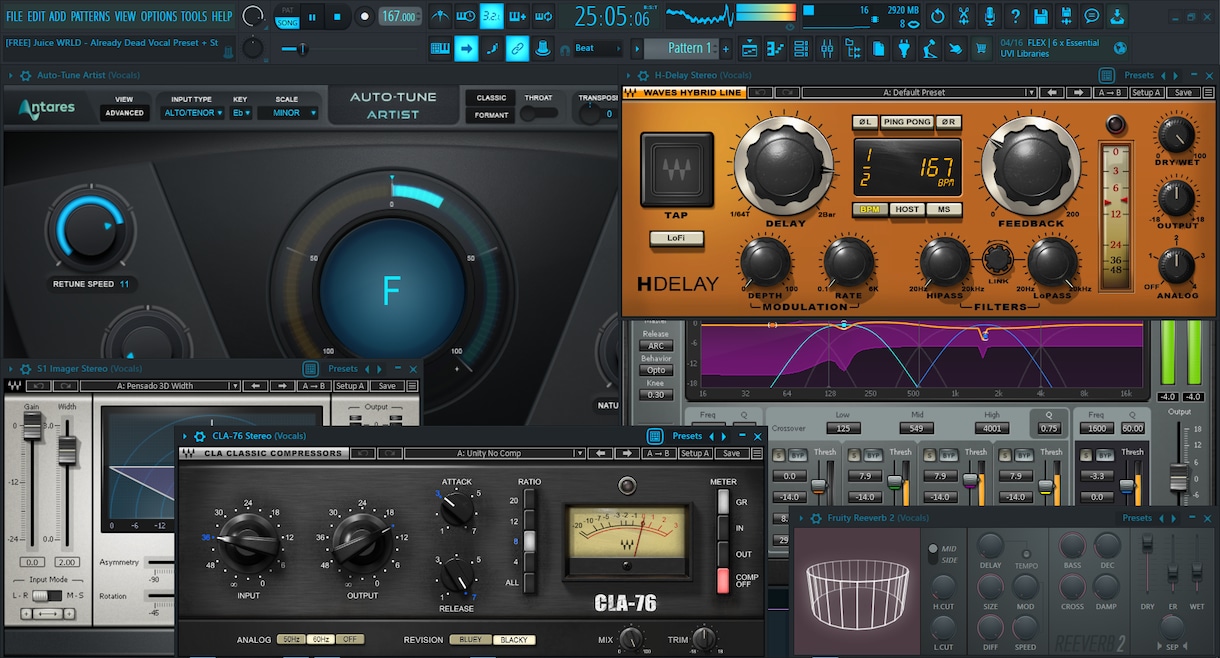The image size is (1220, 658).
Task: Open the TOOLS menu
Action: (194, 16)
